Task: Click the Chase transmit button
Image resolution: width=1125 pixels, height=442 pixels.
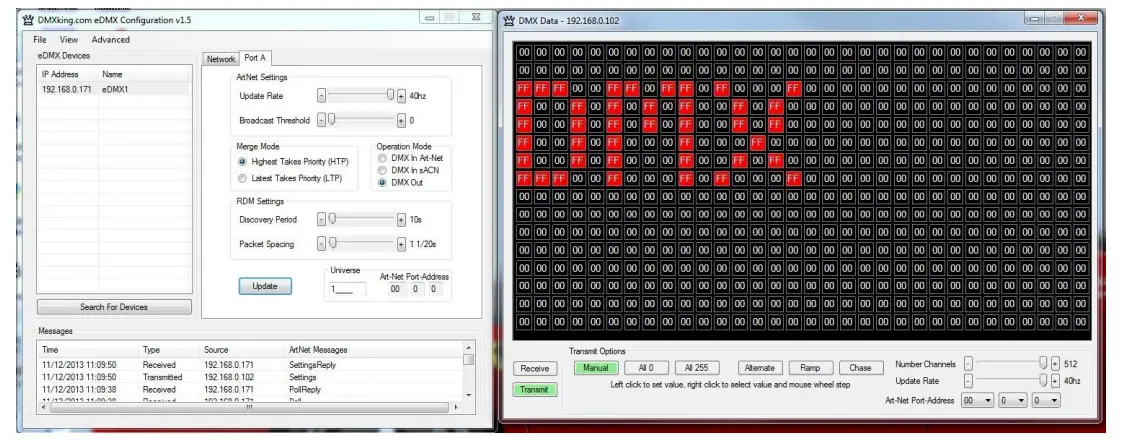Action: [x=860, y=367]
